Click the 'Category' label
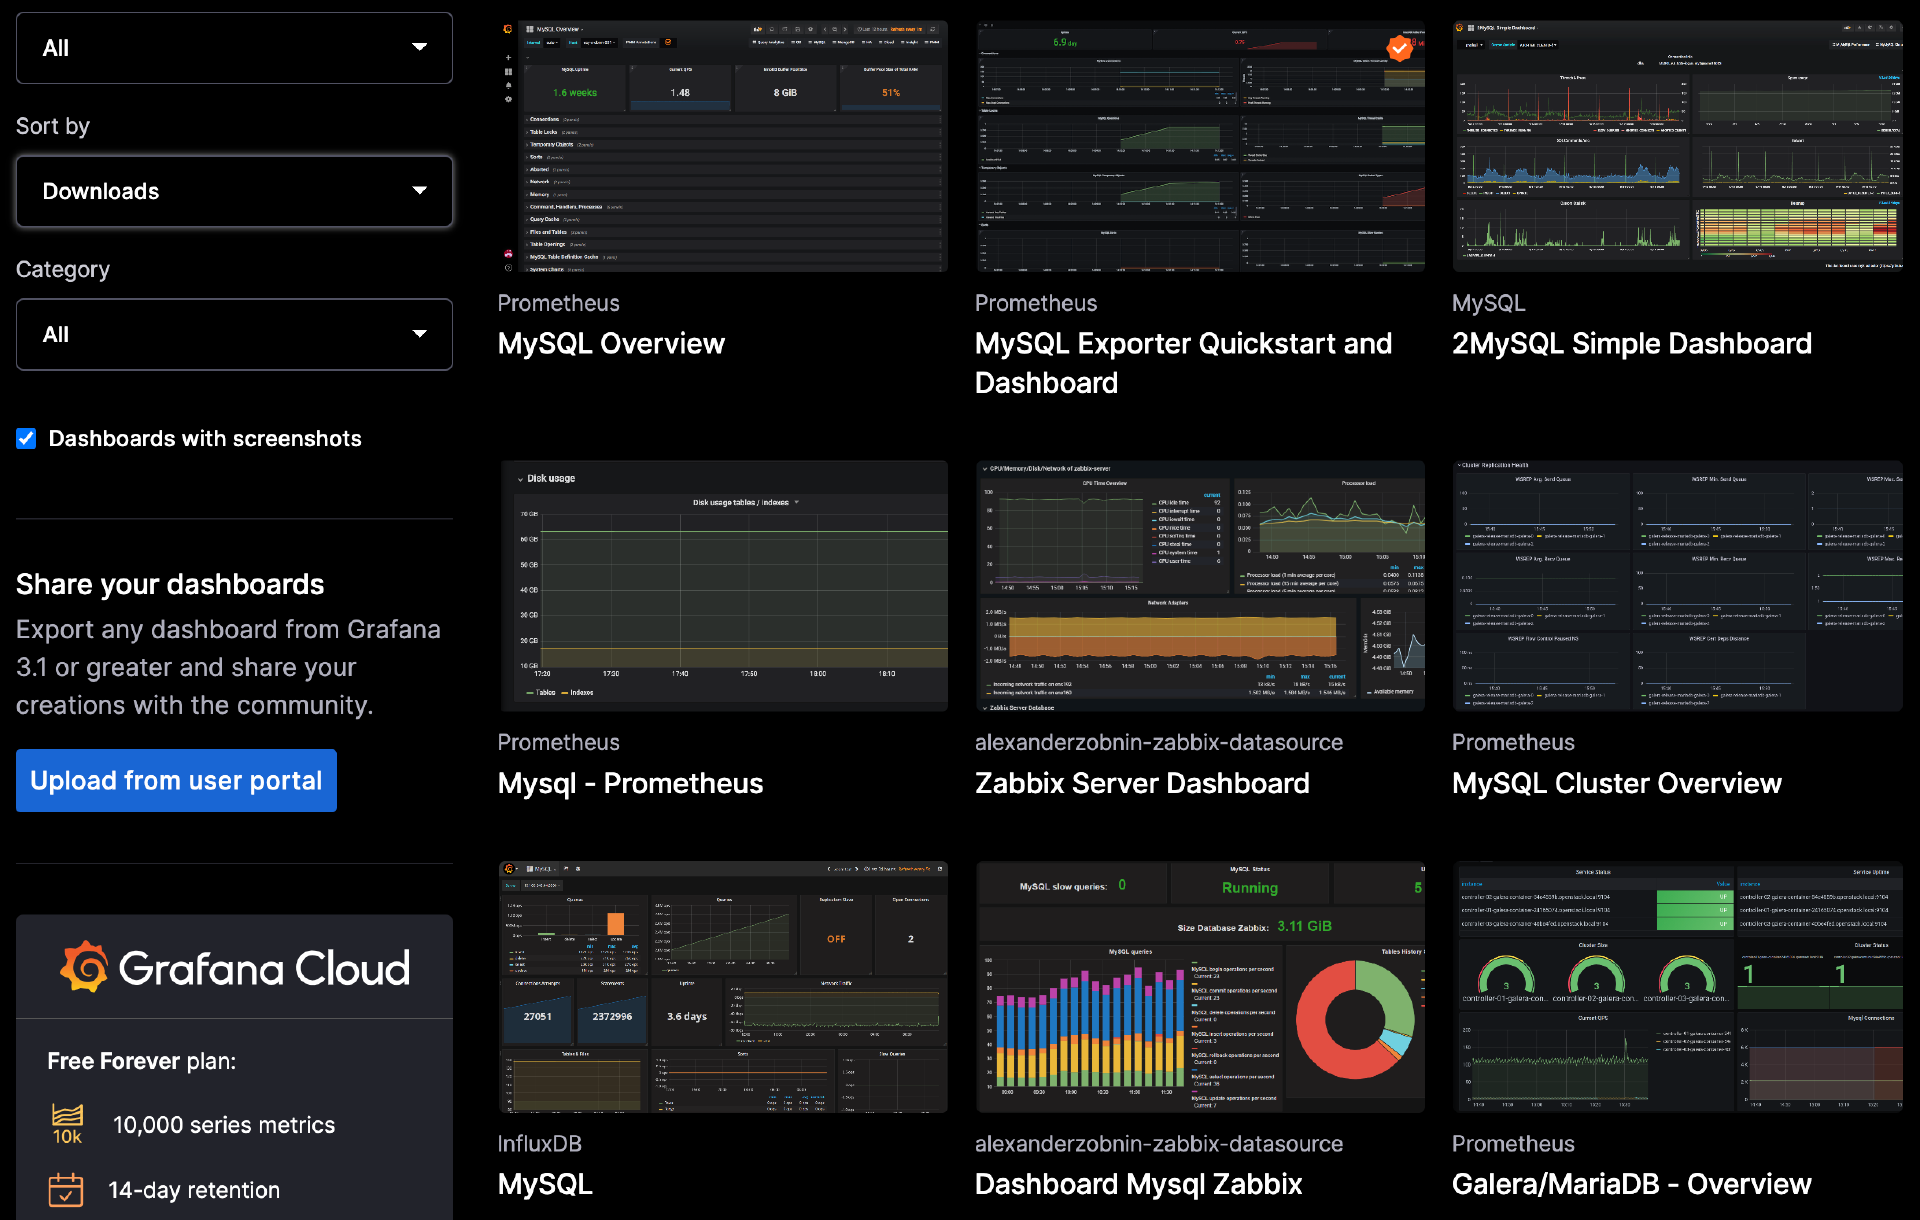Screen dimensions: 1920x1220 63,270
